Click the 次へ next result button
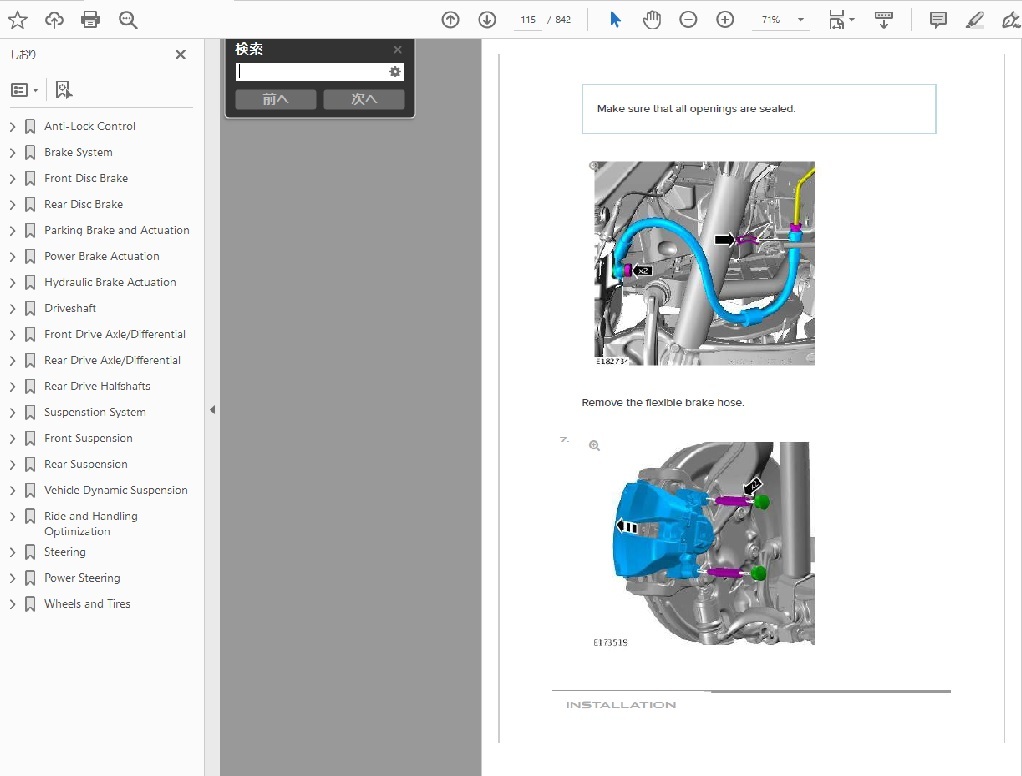 click(364, 99)
